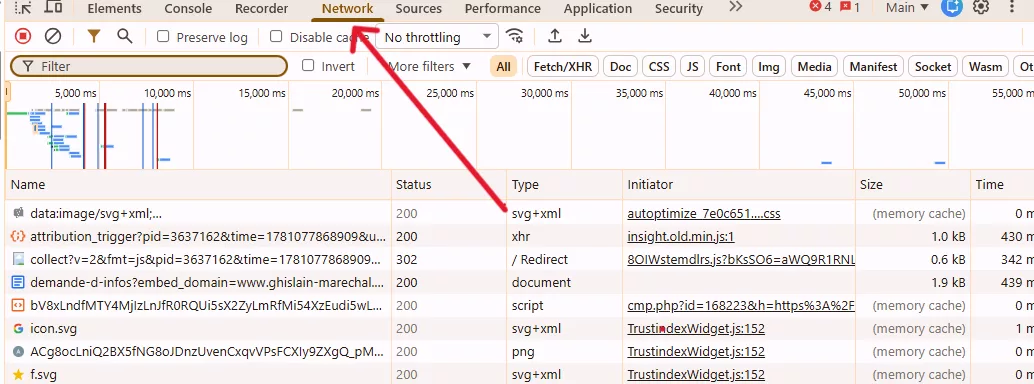Screen dimensions: 1034x384
Task: Switch to Elements tab
Action: [114, 9]
